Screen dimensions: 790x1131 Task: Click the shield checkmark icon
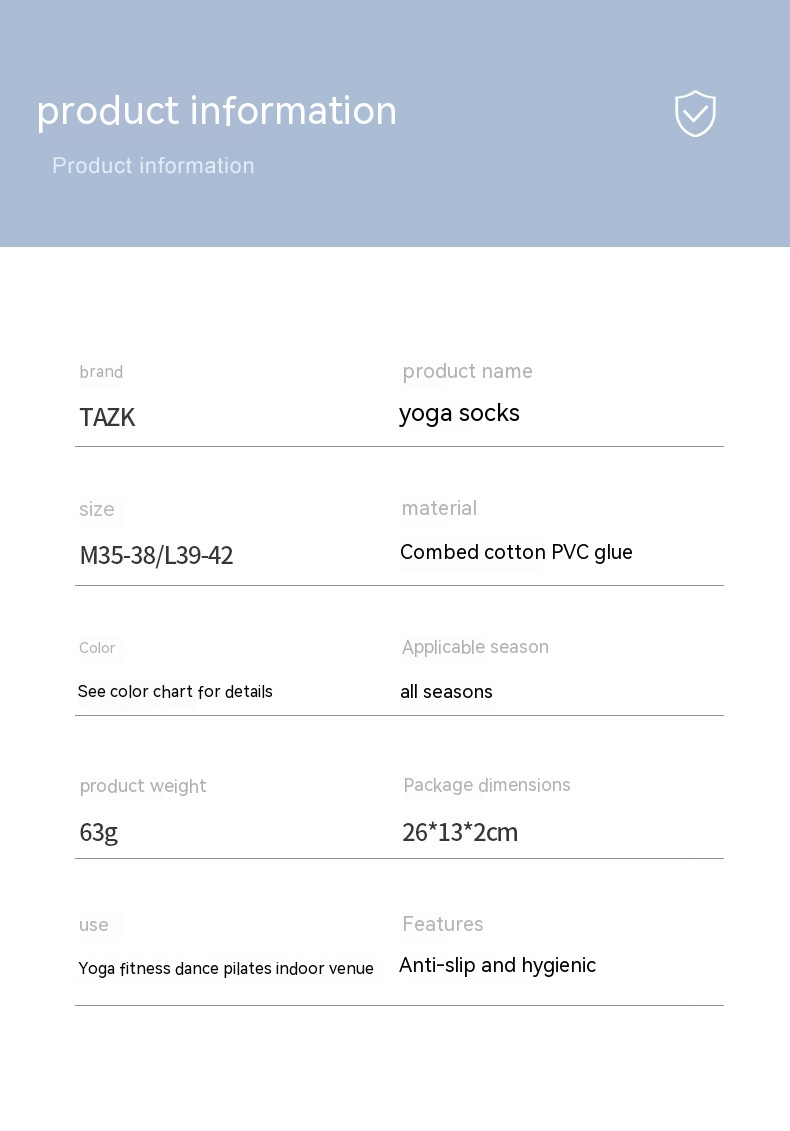tap(695, 113)
